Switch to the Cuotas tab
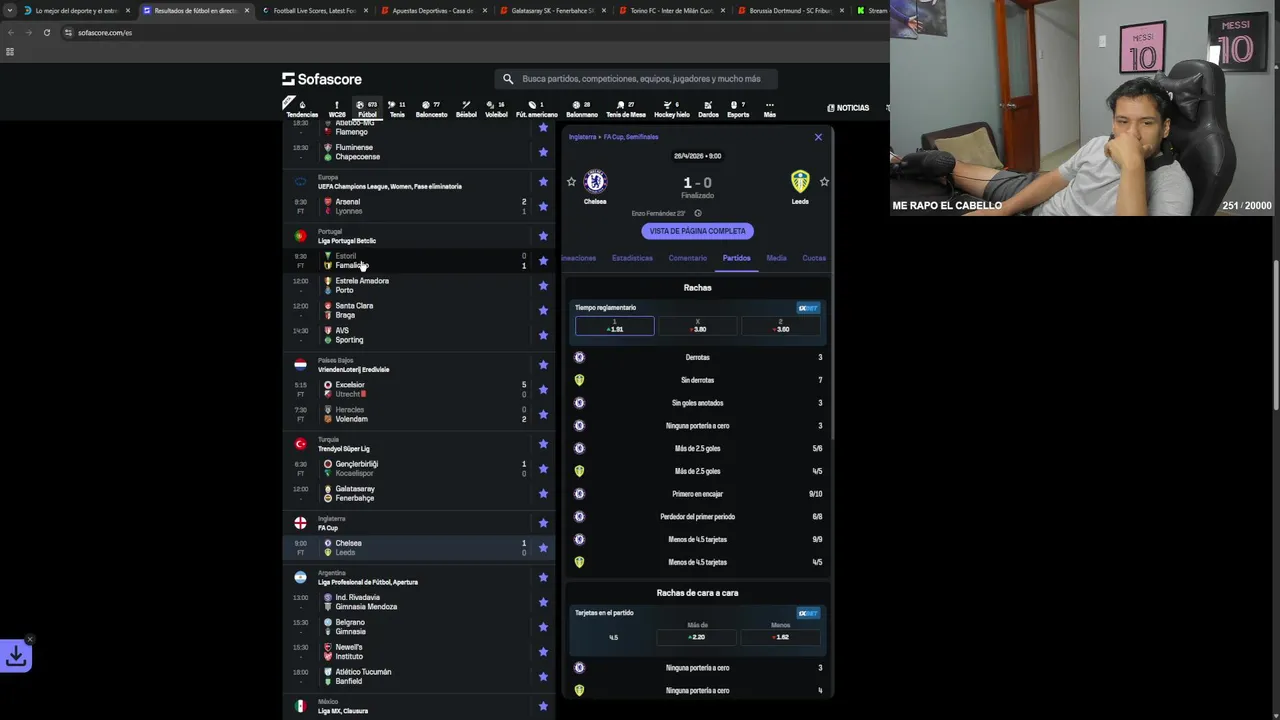This screenshot has width=1280, height=720. point(814,258)
